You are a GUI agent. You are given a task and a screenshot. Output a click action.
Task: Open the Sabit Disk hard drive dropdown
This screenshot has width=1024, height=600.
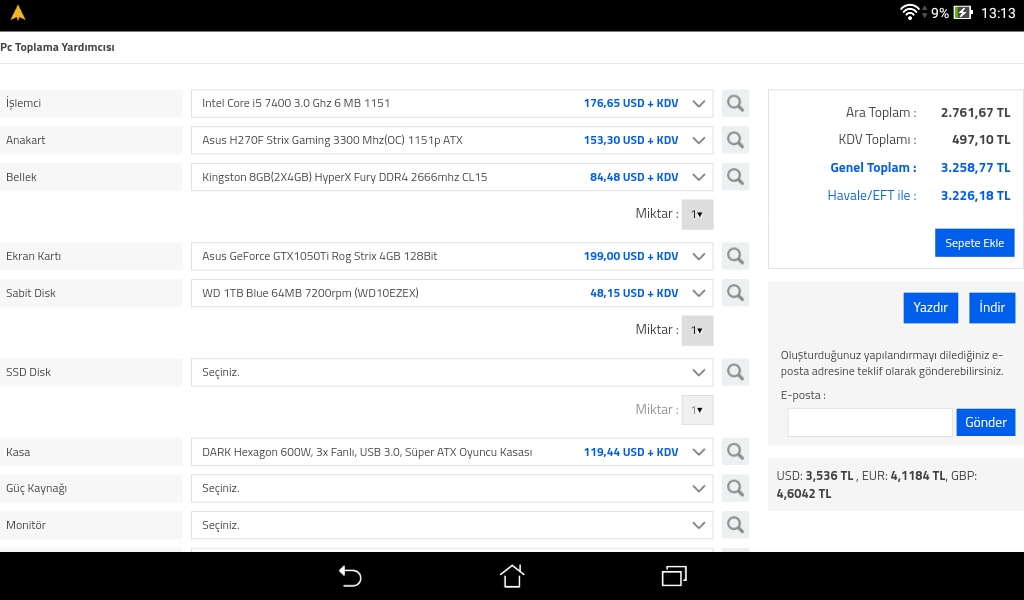coord(452,293)
